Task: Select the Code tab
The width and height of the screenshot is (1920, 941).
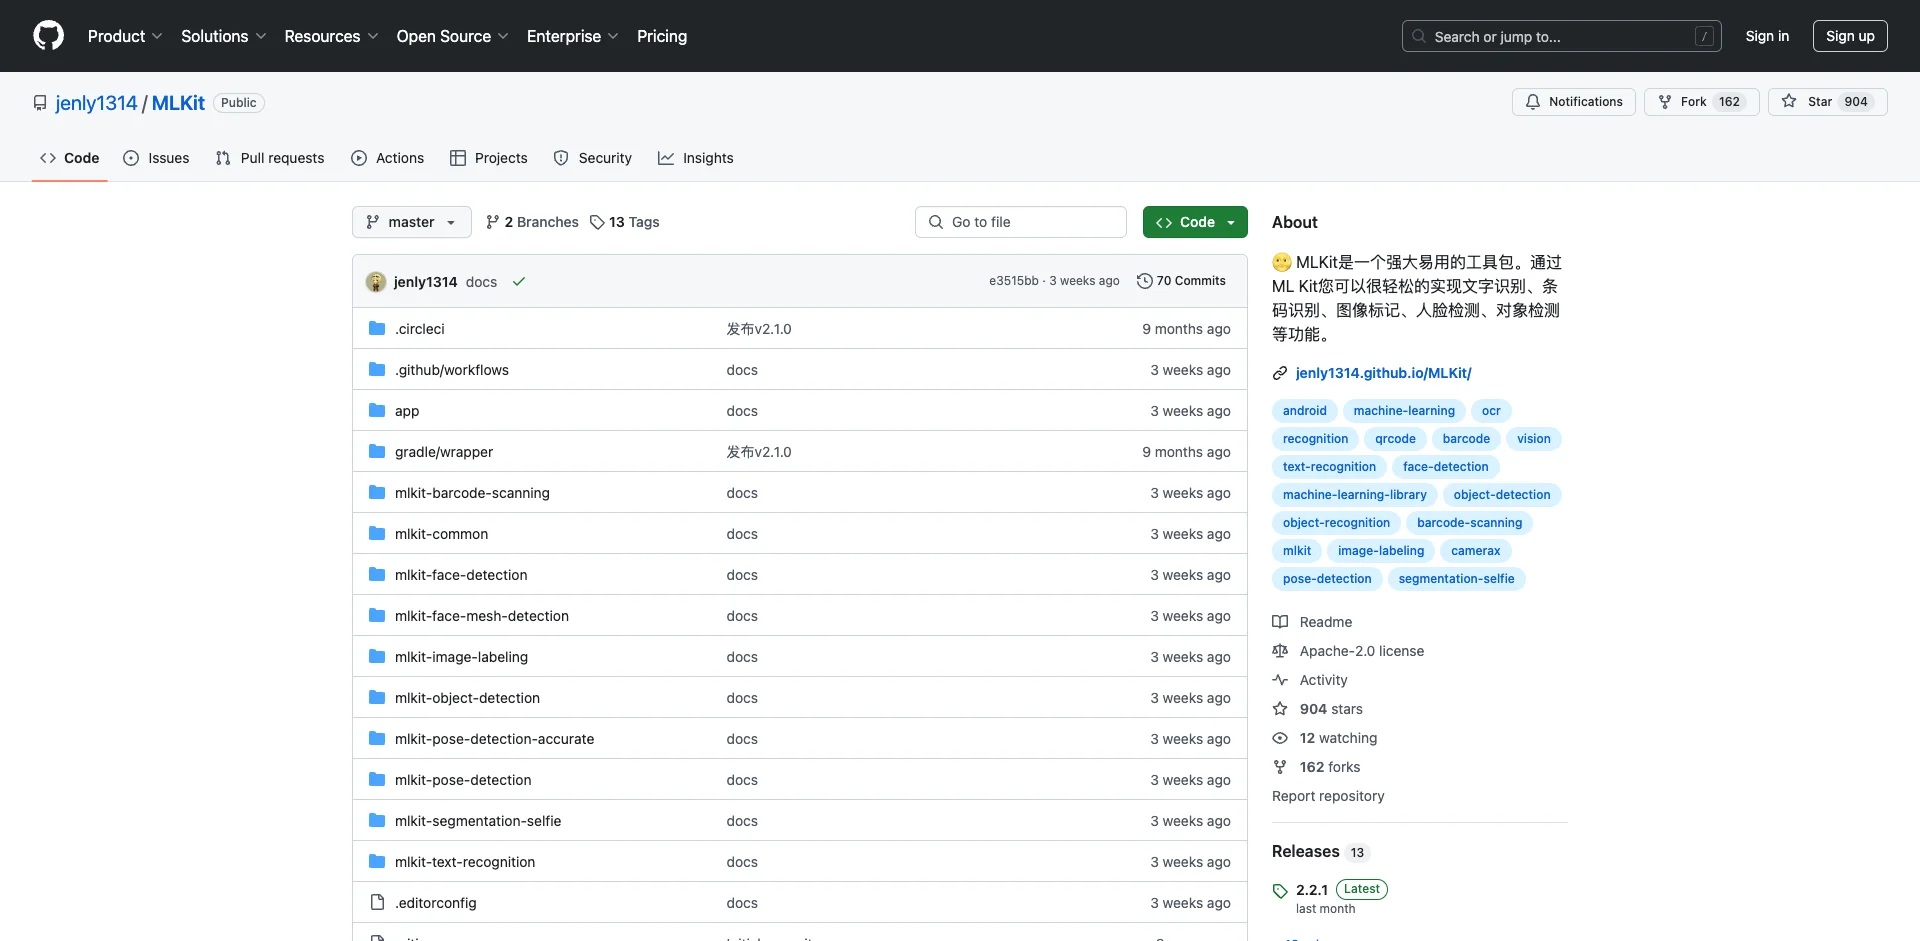Action: pos(70,158)
